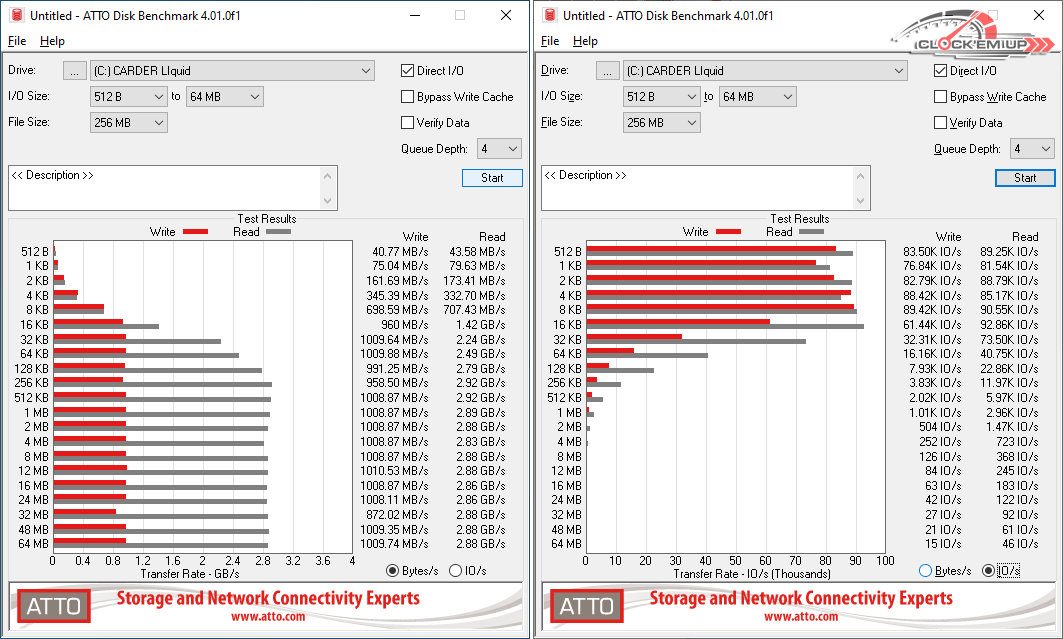1063x639 pixels.
Task: Open File Size 256 MB dropdown in left window
Action: coord(129,123)
